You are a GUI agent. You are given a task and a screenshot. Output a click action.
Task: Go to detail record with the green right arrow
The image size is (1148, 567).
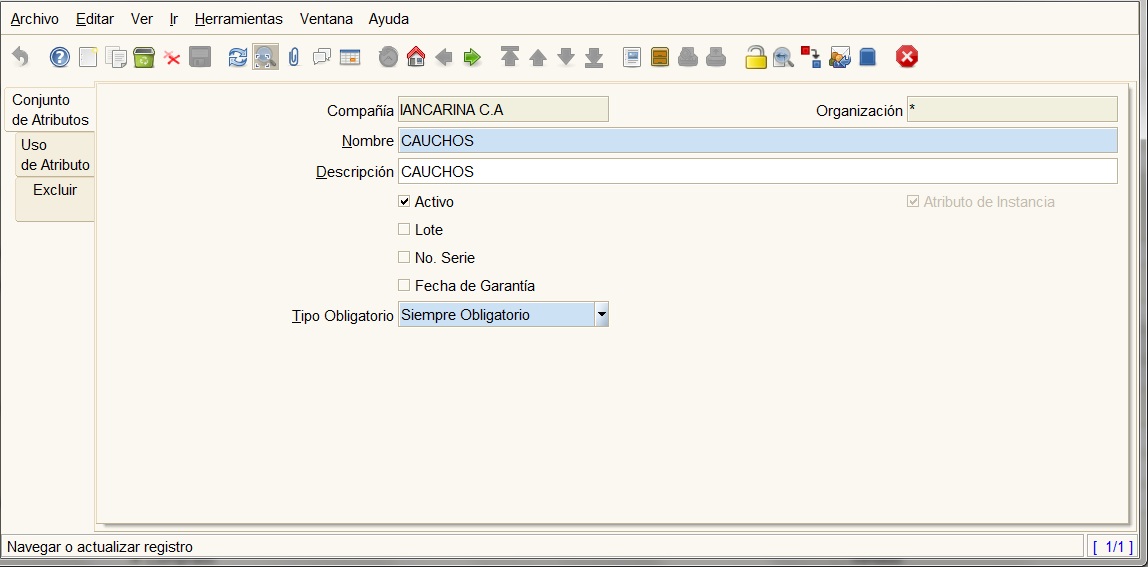coord(472,56)
